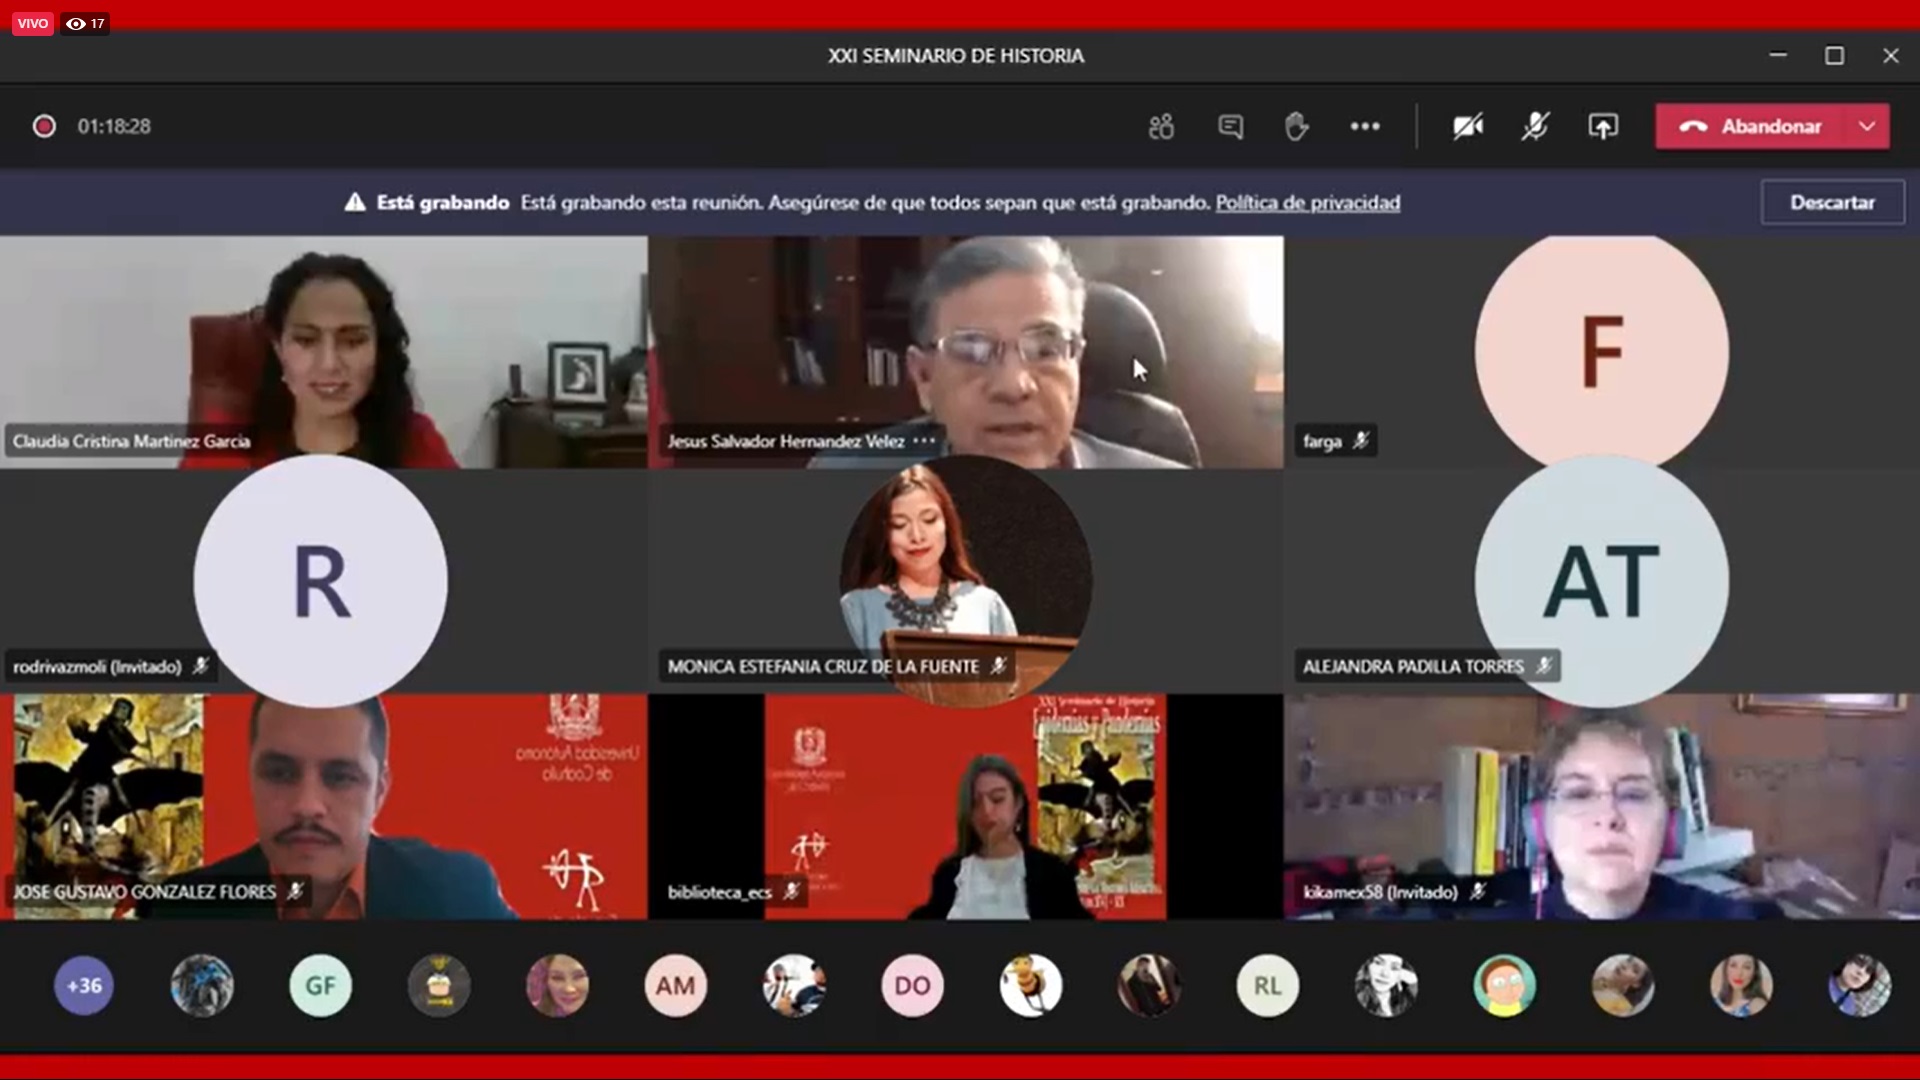Expand the Abandonar dropdown arrow

pyautogui.click(x=1867, y=127)
